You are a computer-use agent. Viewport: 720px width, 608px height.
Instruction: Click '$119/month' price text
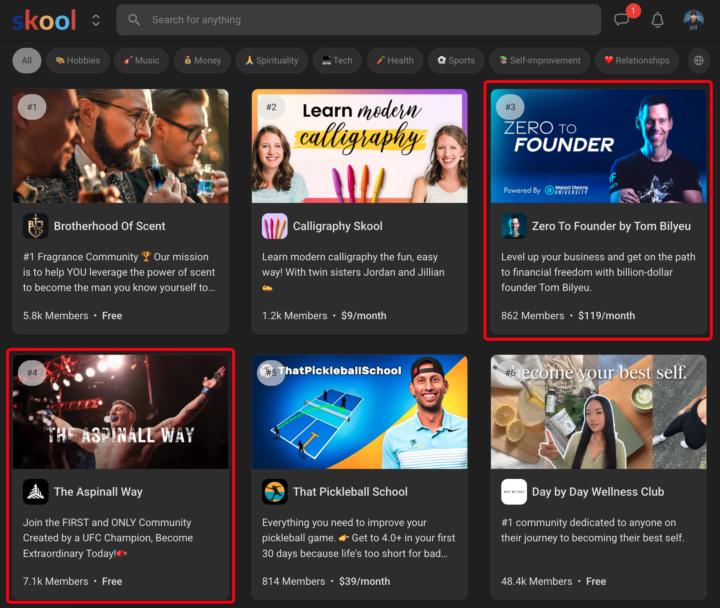coord(607,316)
